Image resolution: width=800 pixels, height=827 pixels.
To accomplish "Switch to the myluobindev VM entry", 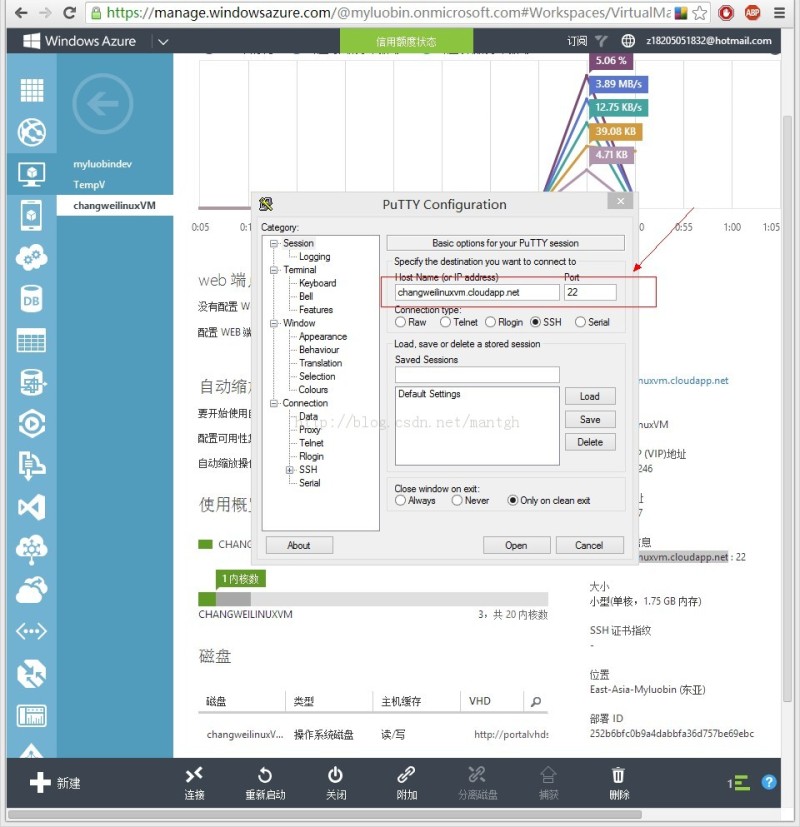I will coord(102,164).
